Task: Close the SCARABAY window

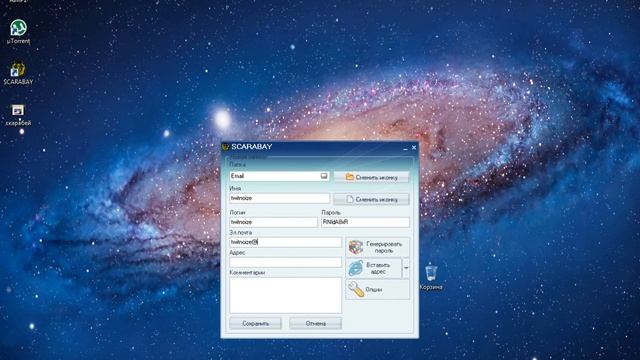Action: pyautogui.click(x=414, y=147)
